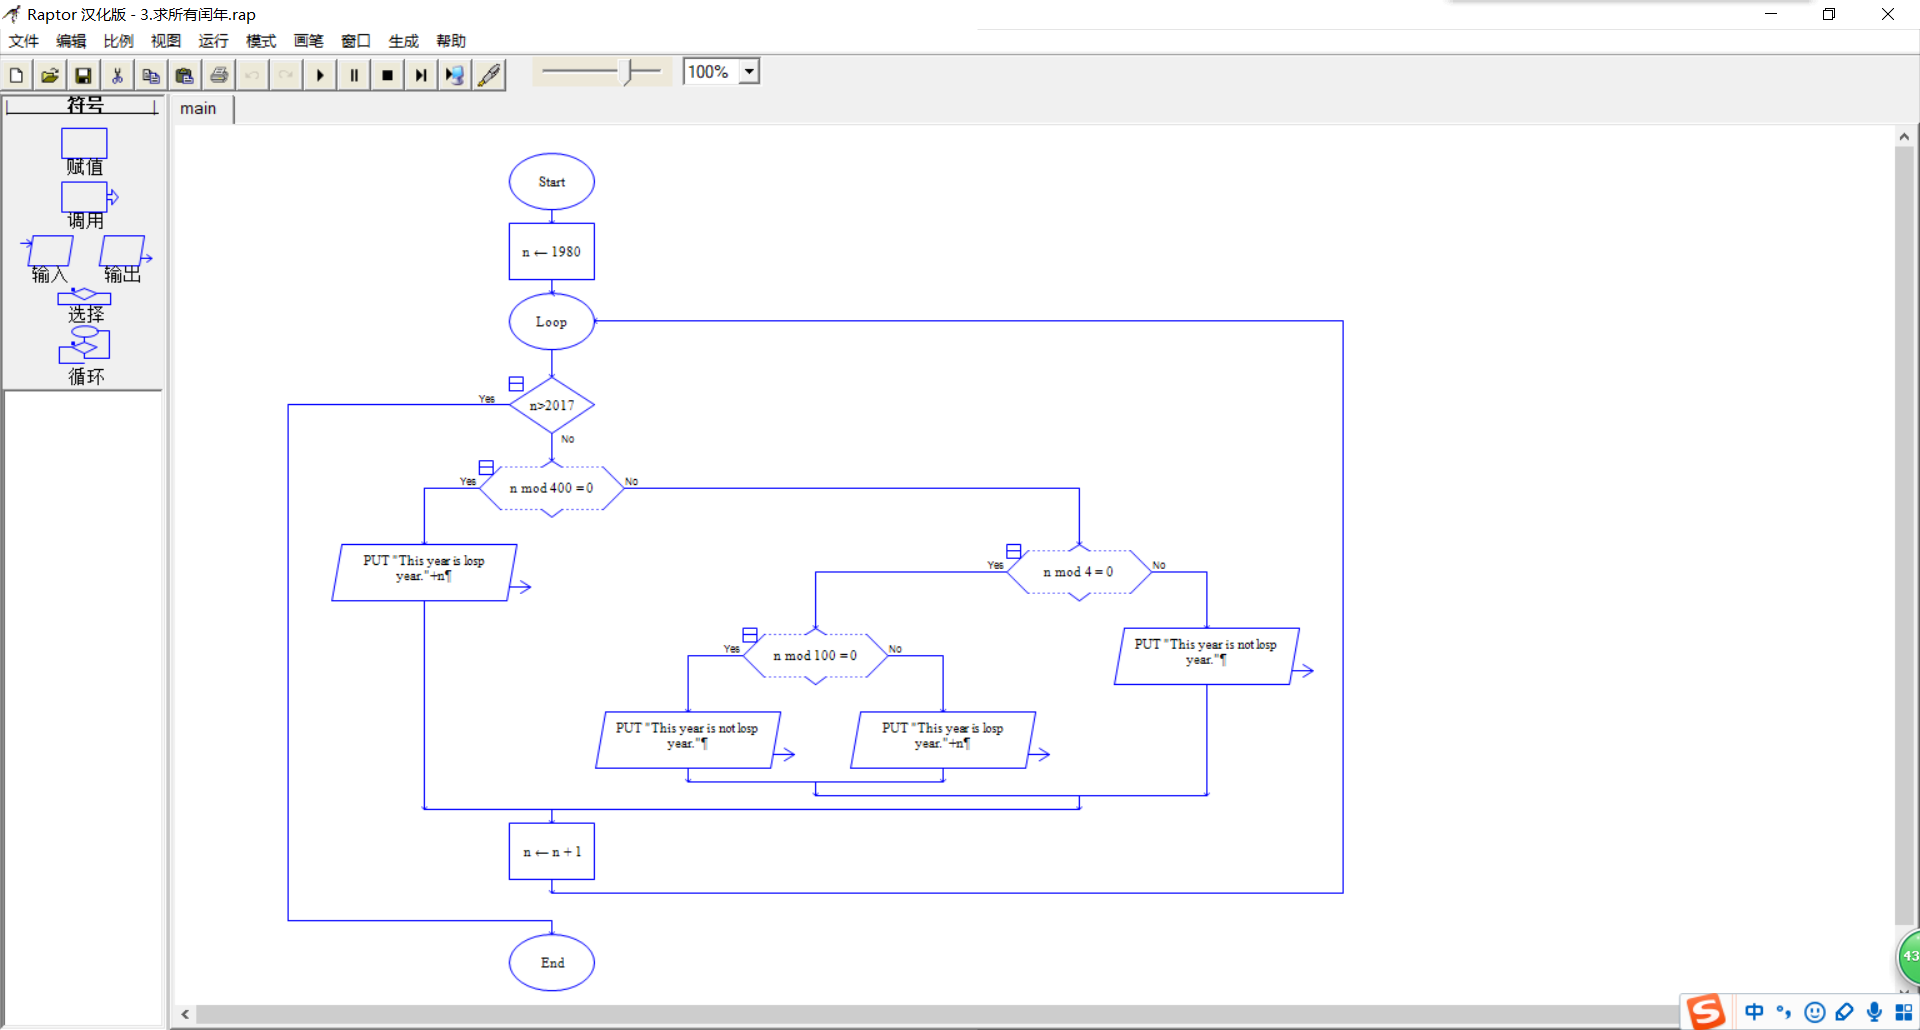Click the Print toolbar icon
The height and width of the screenshot is (1030, 1920).
click(x=219, y=75)
